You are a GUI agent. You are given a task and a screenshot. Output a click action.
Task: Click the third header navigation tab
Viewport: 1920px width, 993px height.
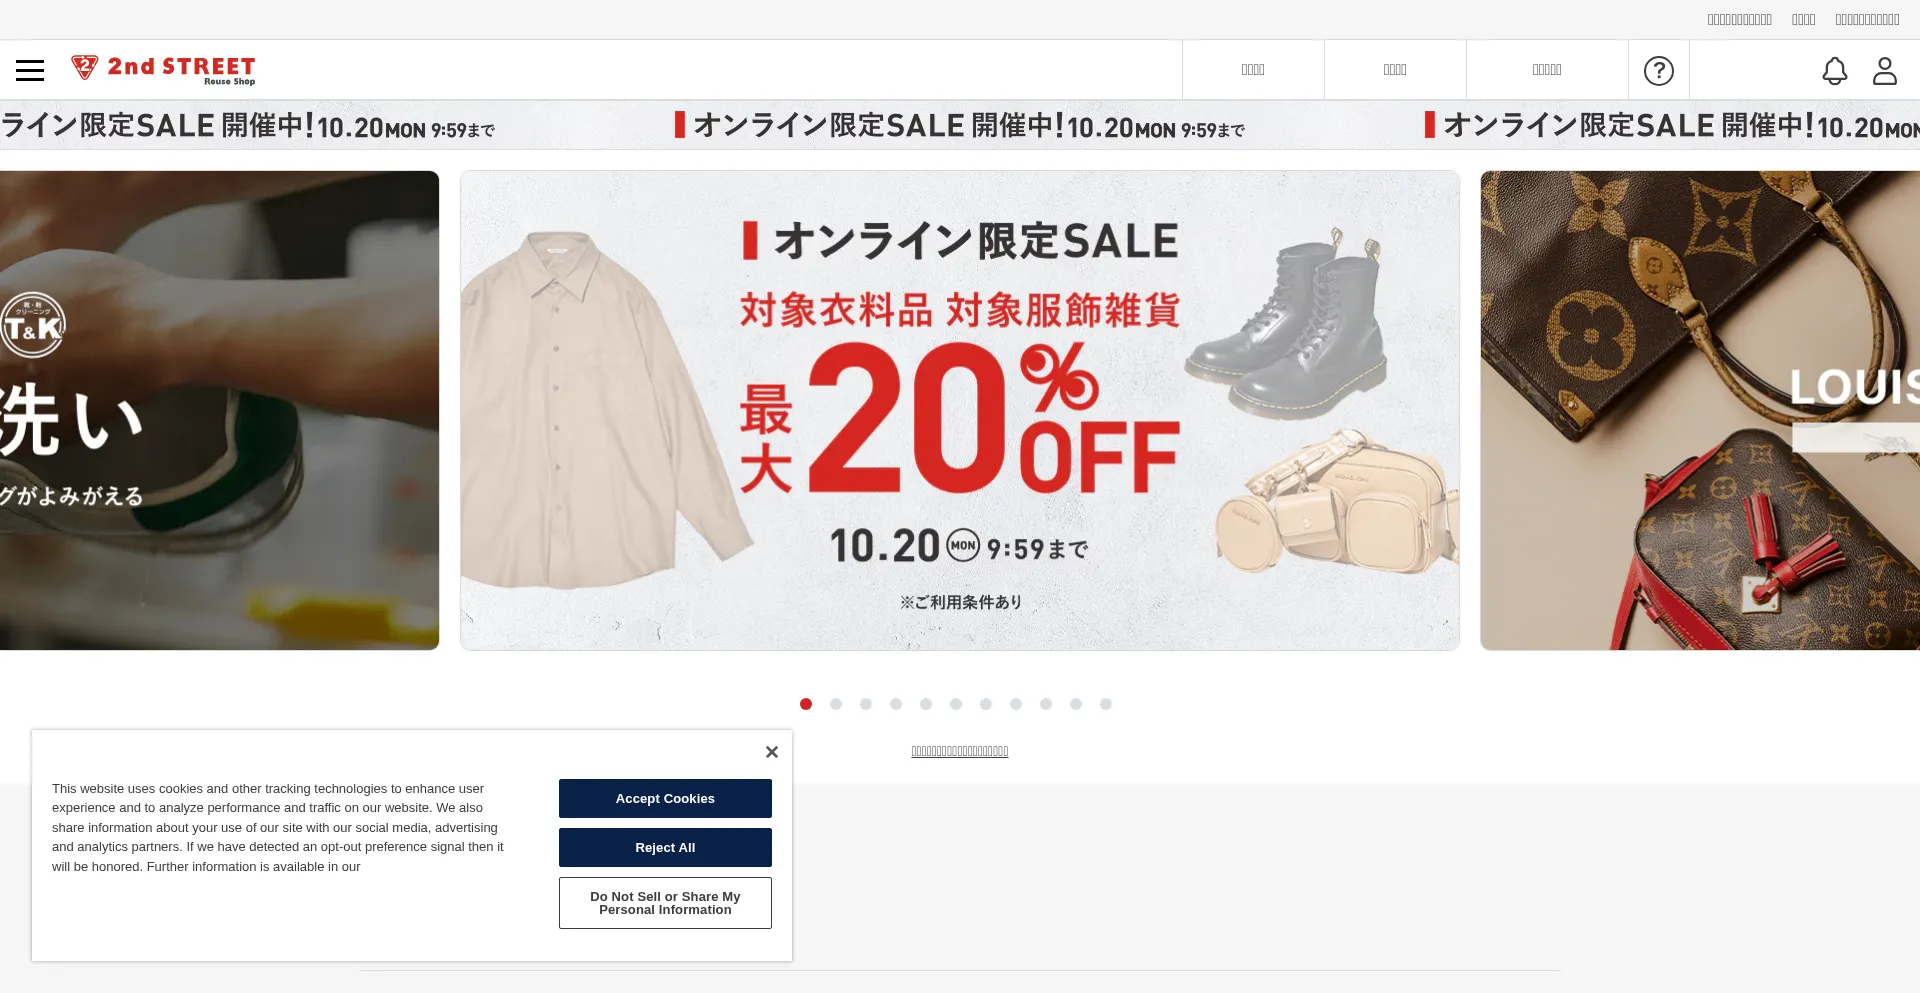(1547, 70)
